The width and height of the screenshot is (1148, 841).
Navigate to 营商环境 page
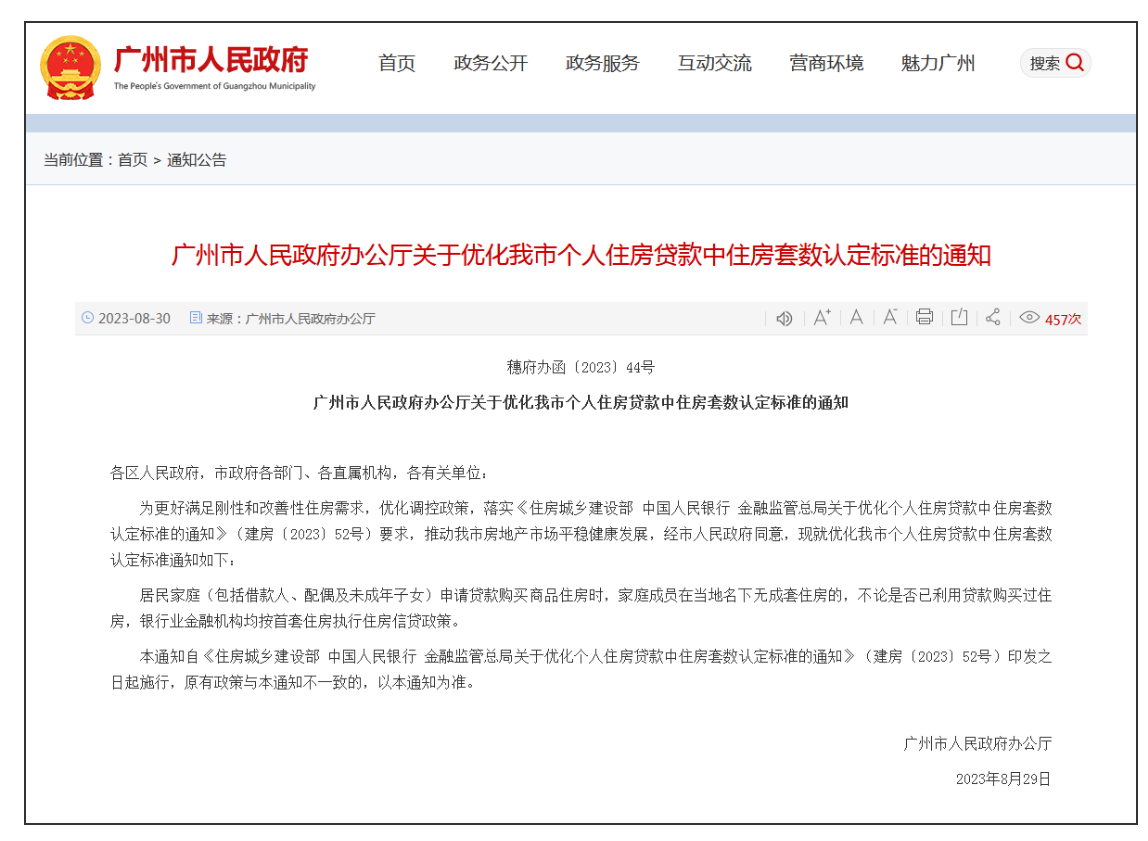coord(826,63)
